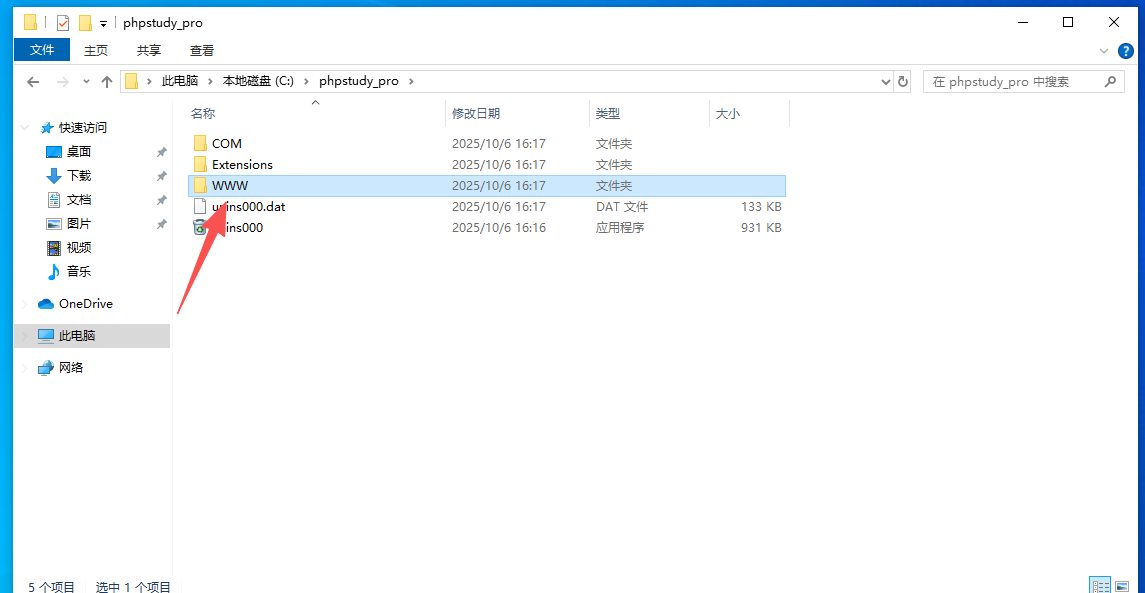1145x593 pixels.
Task: Select the unins000 application row
Action: pyautogui.click(x=487, y=228)
